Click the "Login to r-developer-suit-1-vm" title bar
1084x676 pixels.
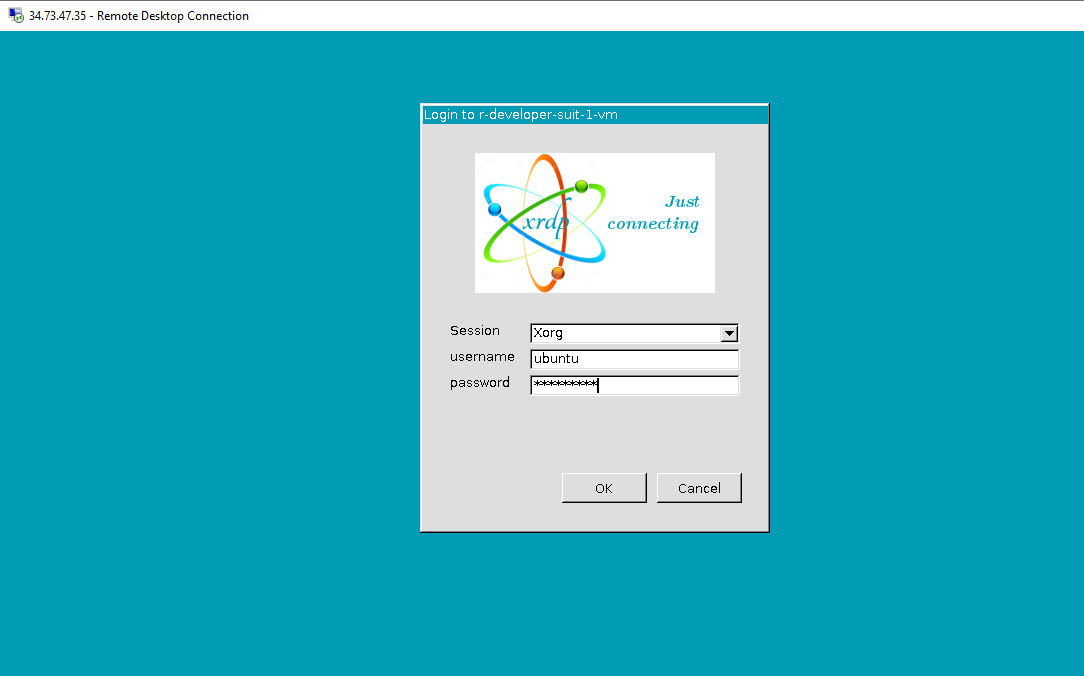[x=595, y=115]
